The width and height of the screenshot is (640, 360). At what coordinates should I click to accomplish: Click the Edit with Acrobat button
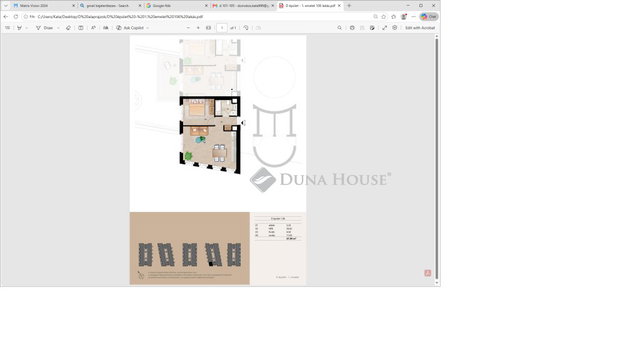(x=420, y=28)
